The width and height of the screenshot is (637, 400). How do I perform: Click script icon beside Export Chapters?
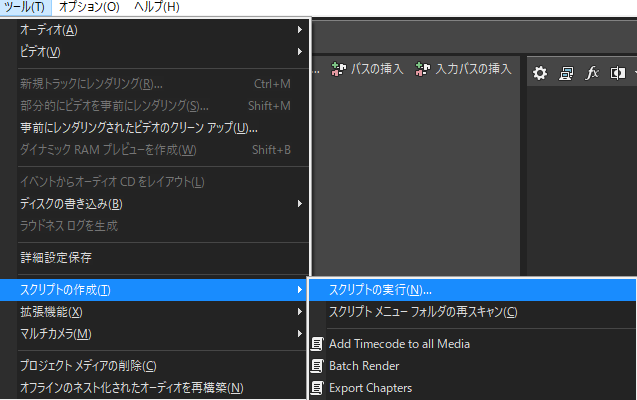(317, 388)
